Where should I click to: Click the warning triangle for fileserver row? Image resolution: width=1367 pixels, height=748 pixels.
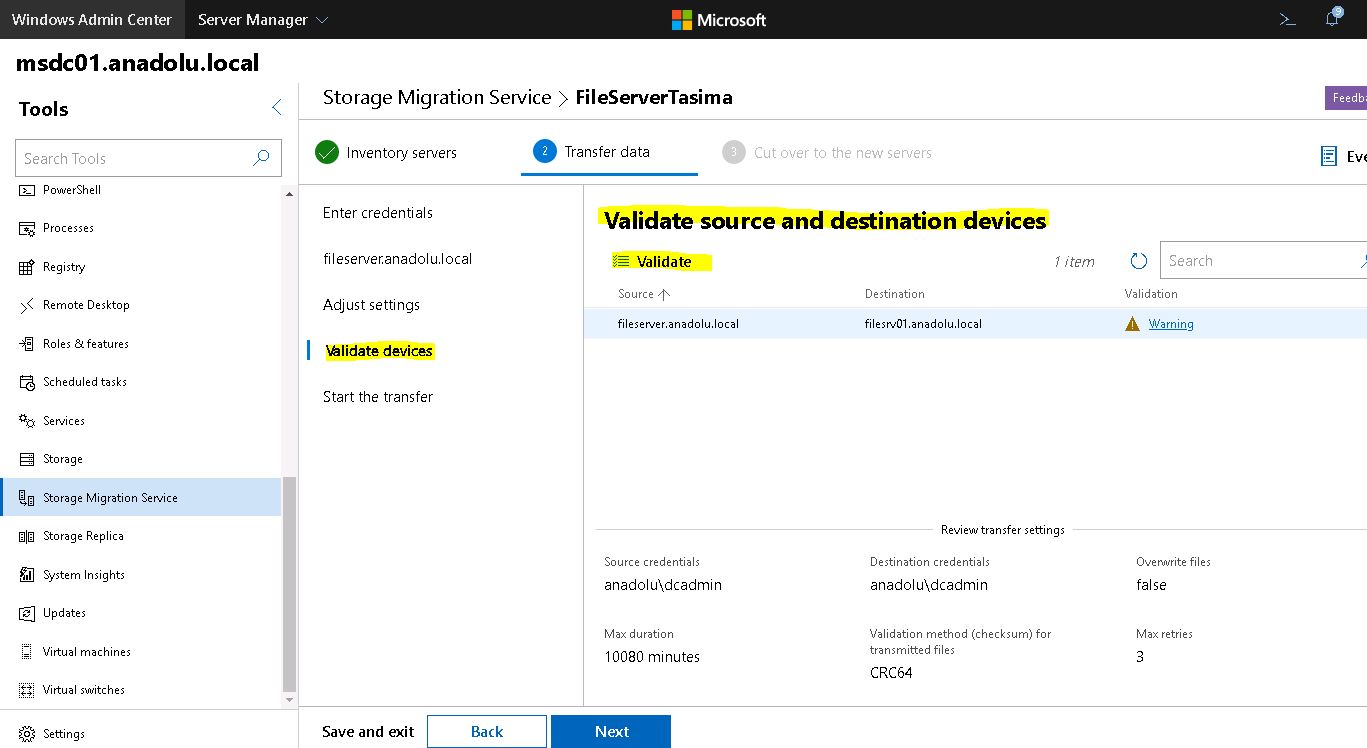(1132, 324)
